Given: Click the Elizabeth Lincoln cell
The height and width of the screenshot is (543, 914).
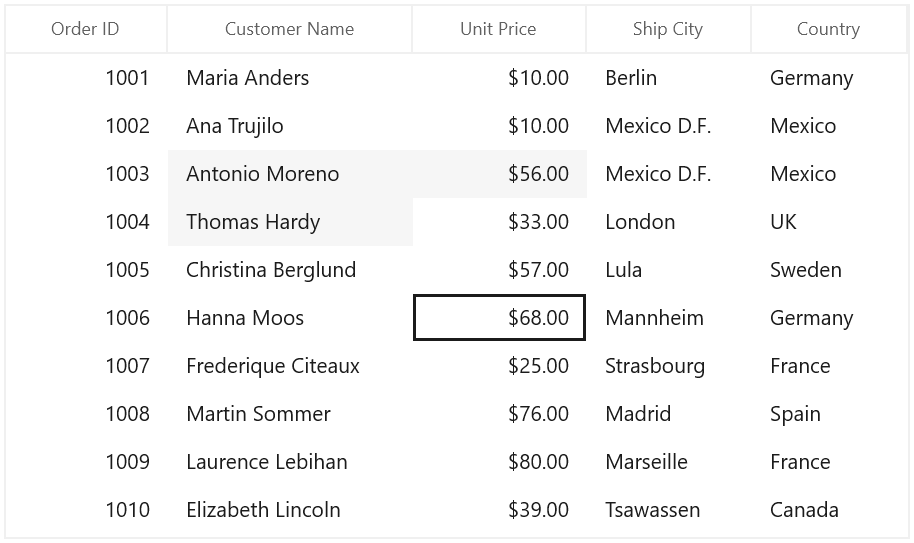Looking at the screenshot, I should pyautogui.click(x=290, y=510).
